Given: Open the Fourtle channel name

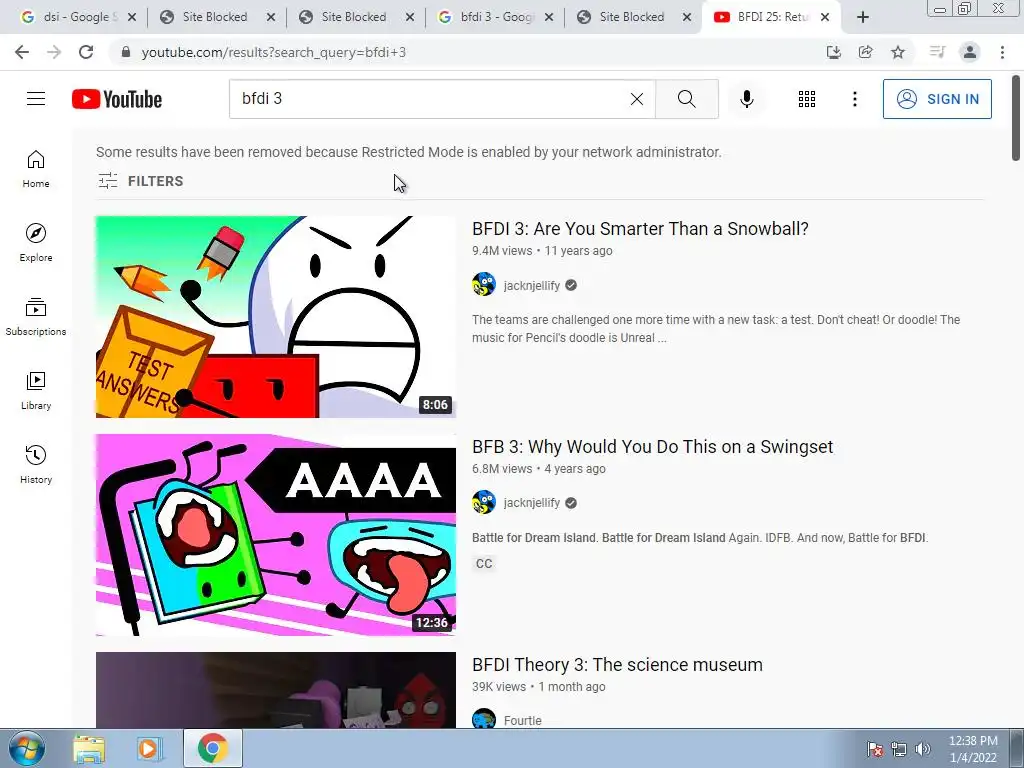Looking at the screenshot, I should 522,720.
